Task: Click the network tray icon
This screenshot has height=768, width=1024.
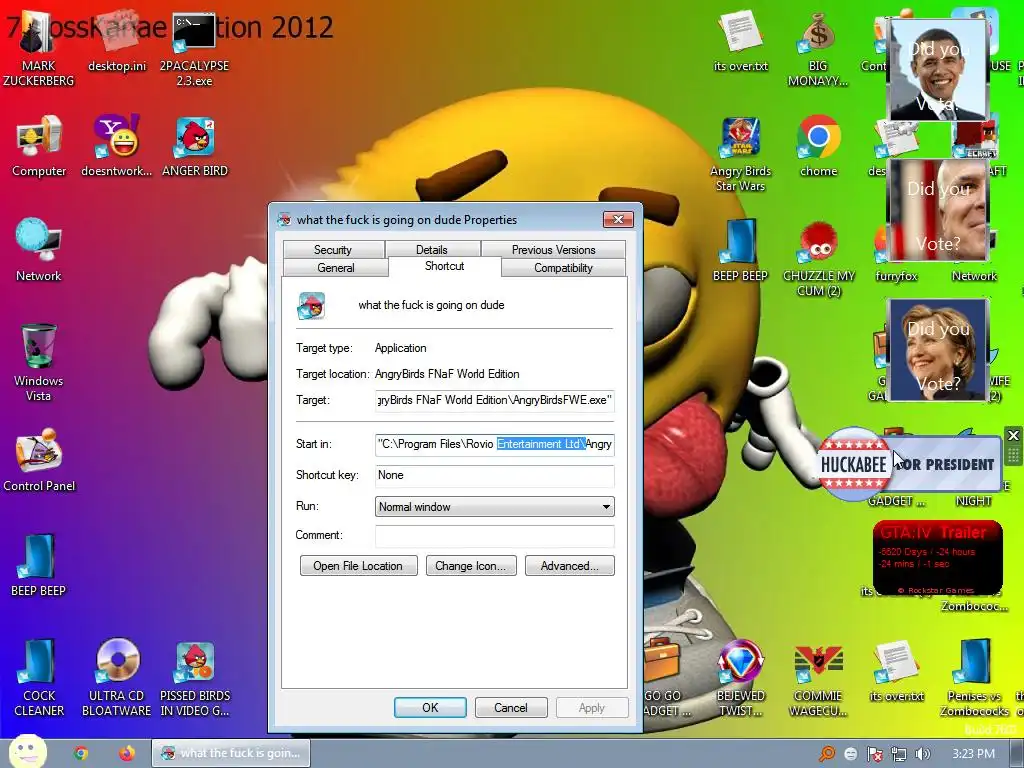Action: pyautogui.click(x=899, y=754)
